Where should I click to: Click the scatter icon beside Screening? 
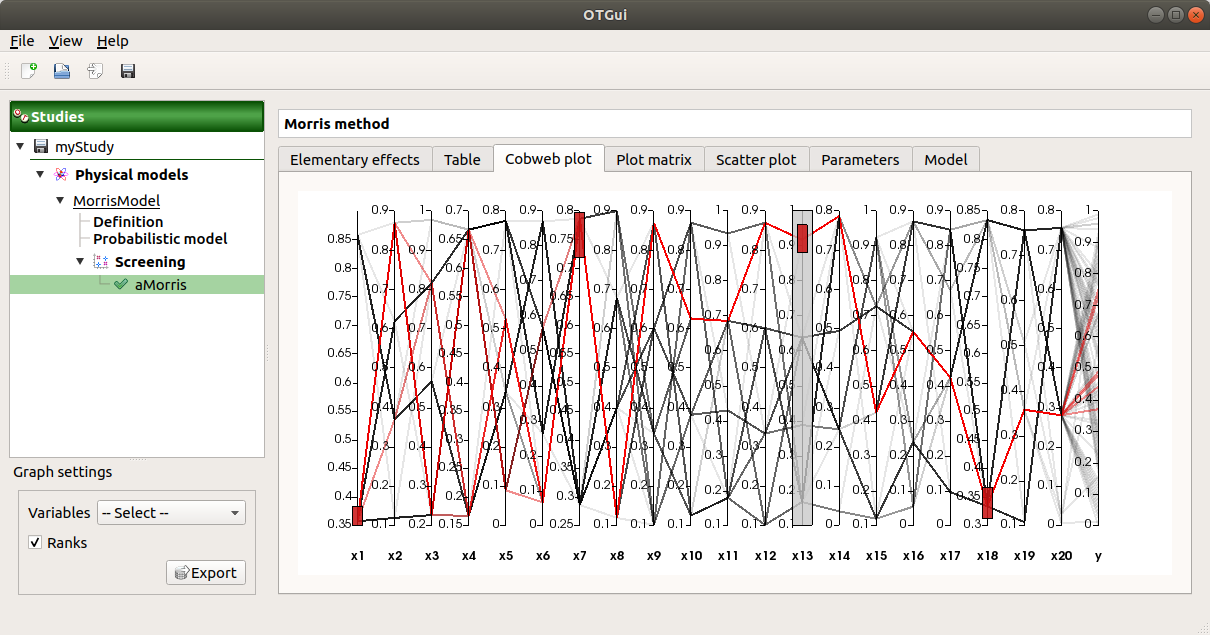pyautogui.click(x=100, y=262)
